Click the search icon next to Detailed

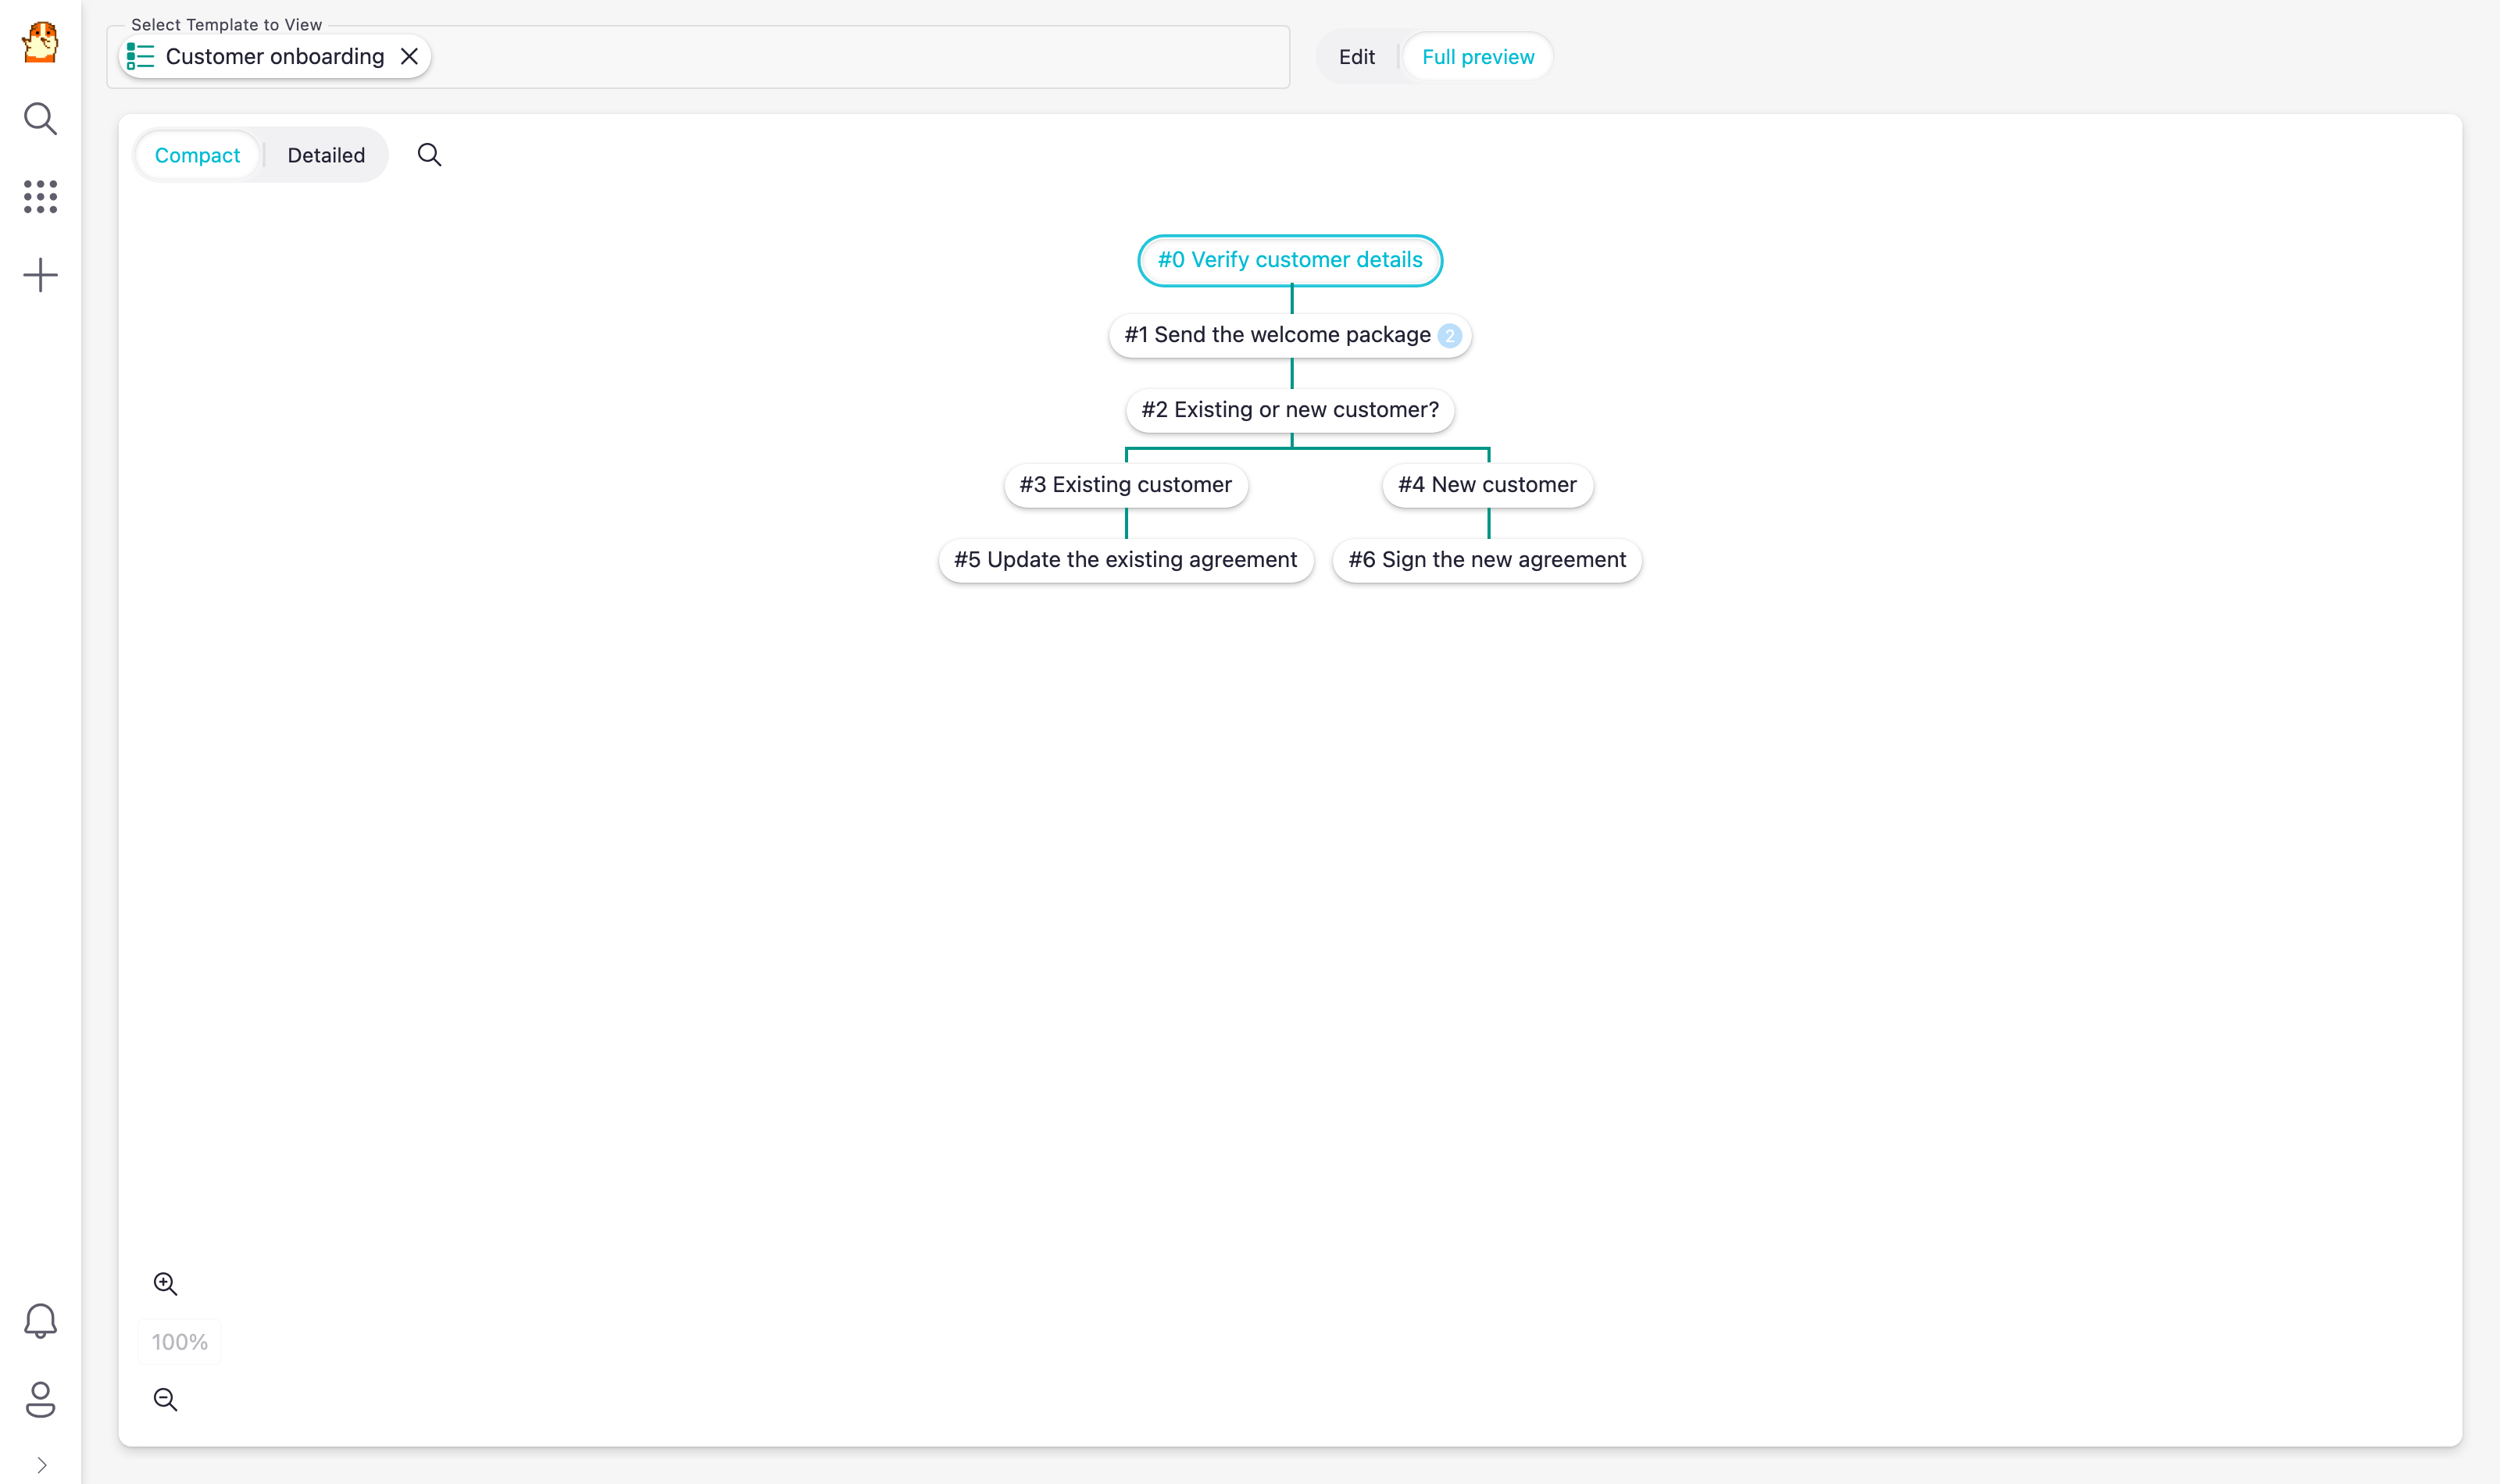[x=429, y=154]
